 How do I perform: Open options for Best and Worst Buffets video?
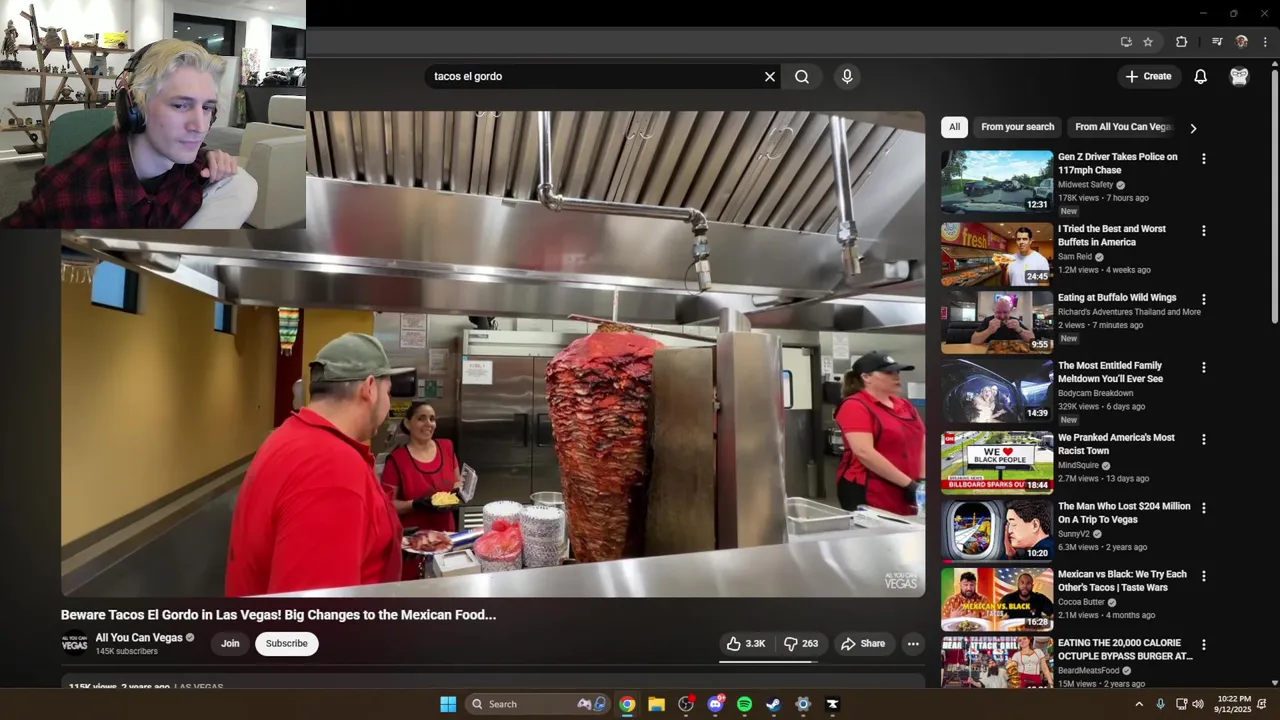click(x=1204, y=231)
